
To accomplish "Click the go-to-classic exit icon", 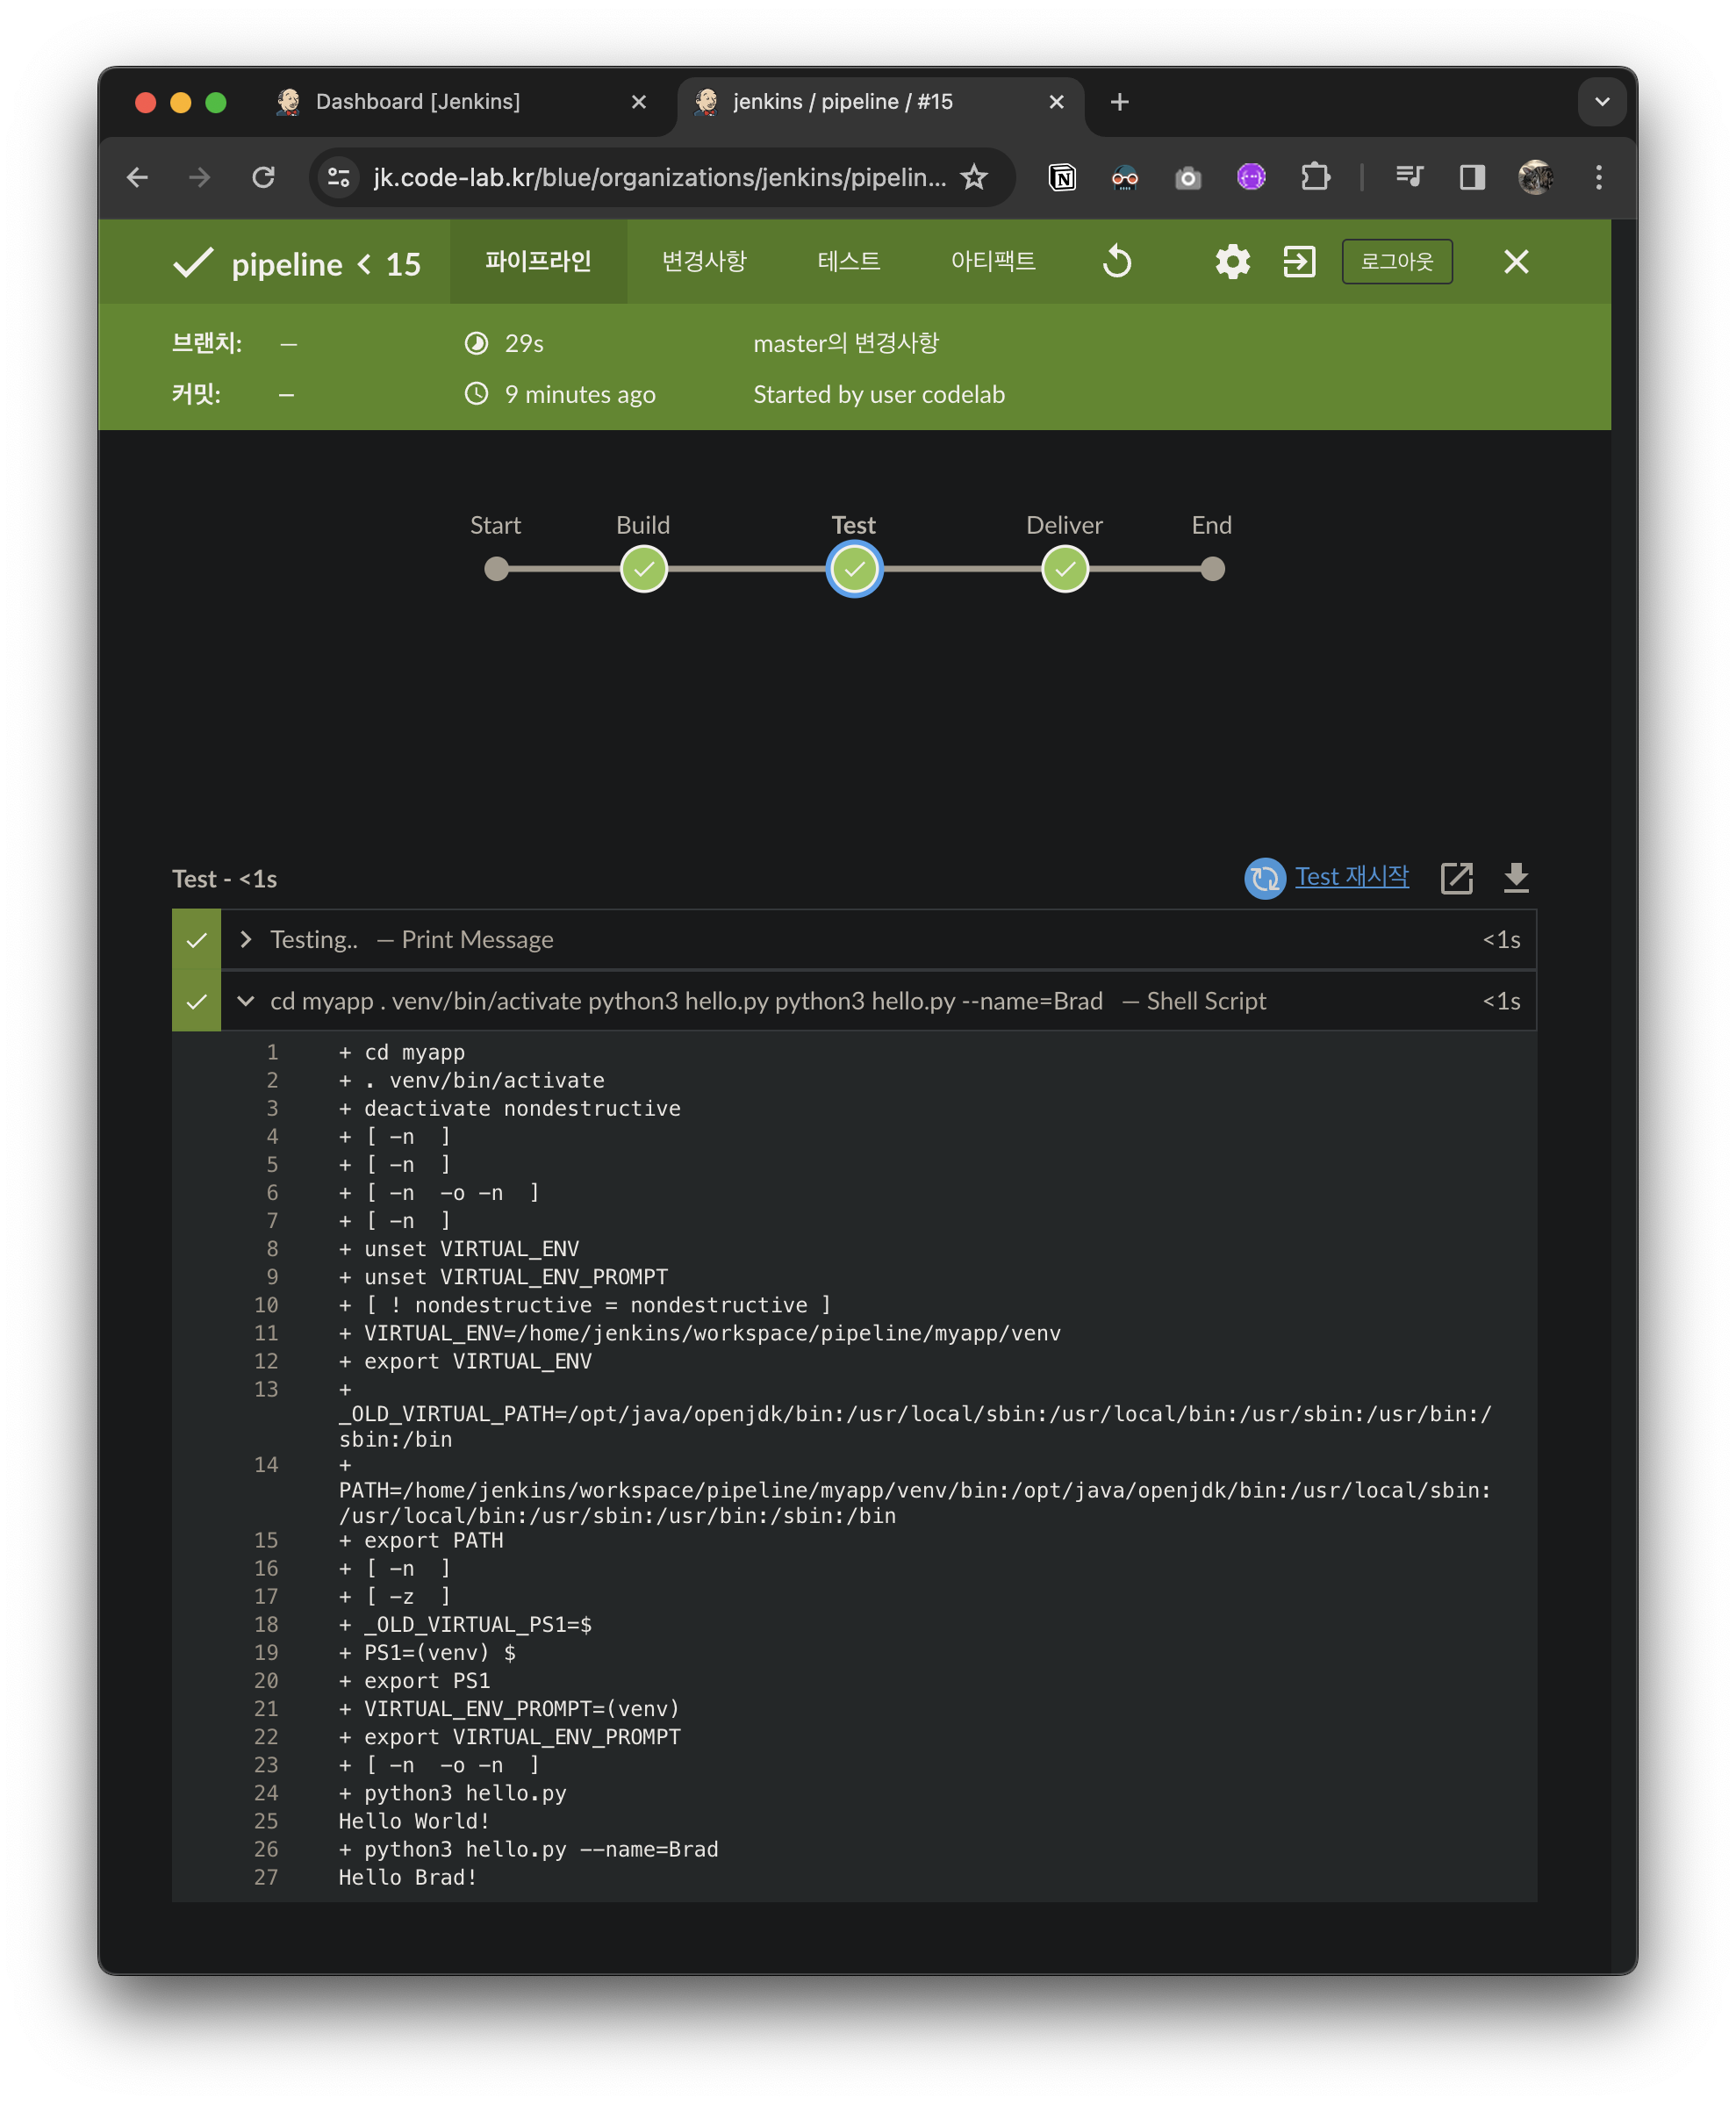I will pyautogui.click(x=1299, y=262).
